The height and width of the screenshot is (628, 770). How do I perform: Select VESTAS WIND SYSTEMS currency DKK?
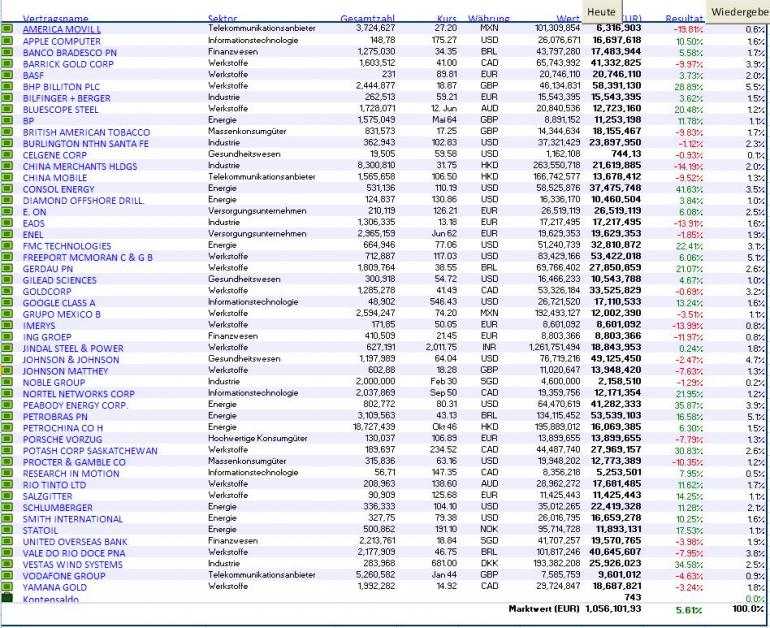pyautogui.click(x=489, y=563)
